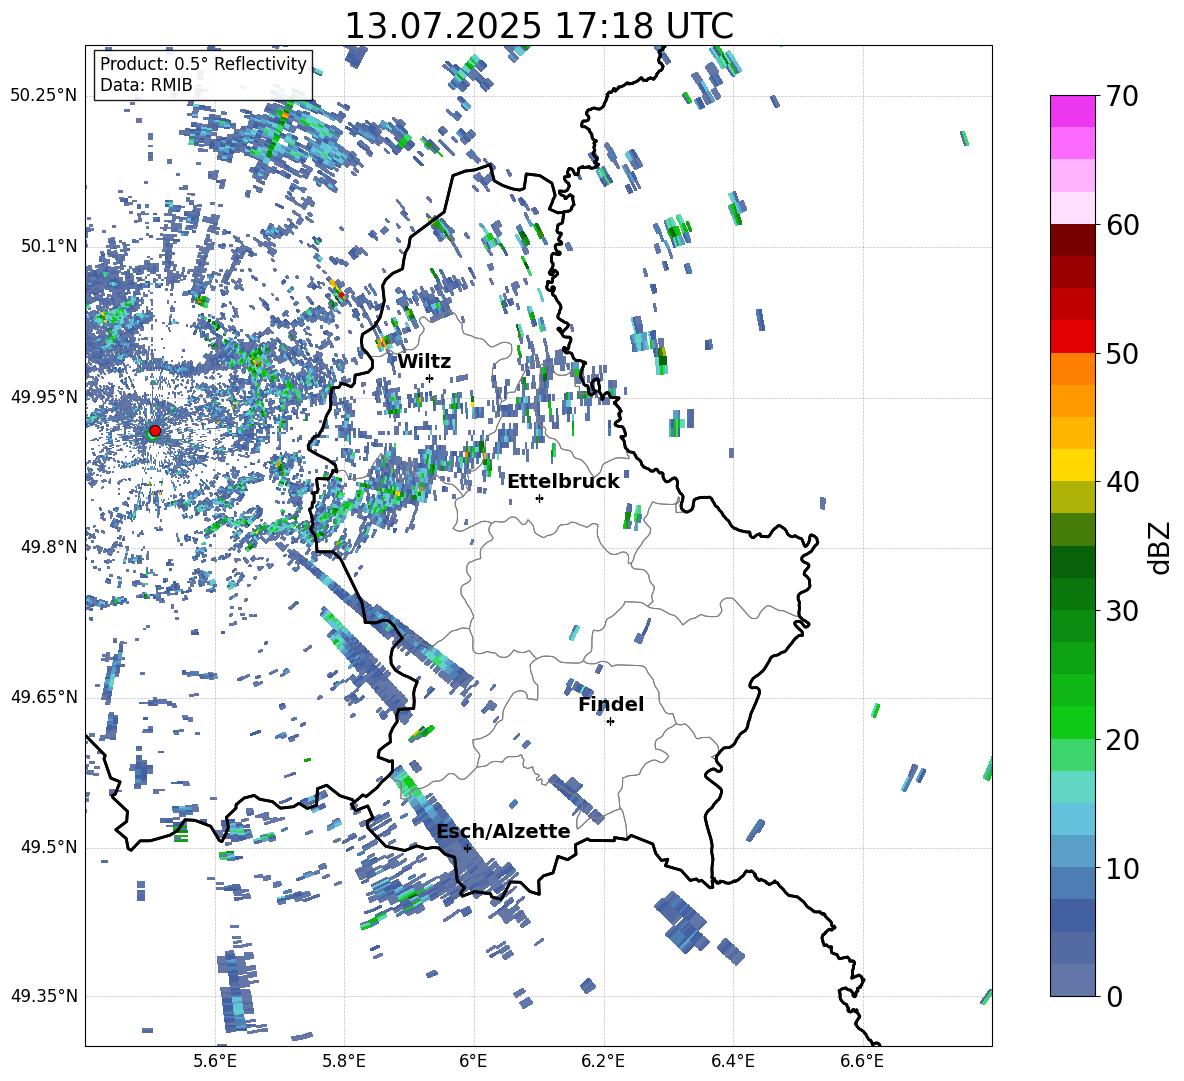
Task: Click the latitude label 49.65°N
Action: click(x=44, y=696)
